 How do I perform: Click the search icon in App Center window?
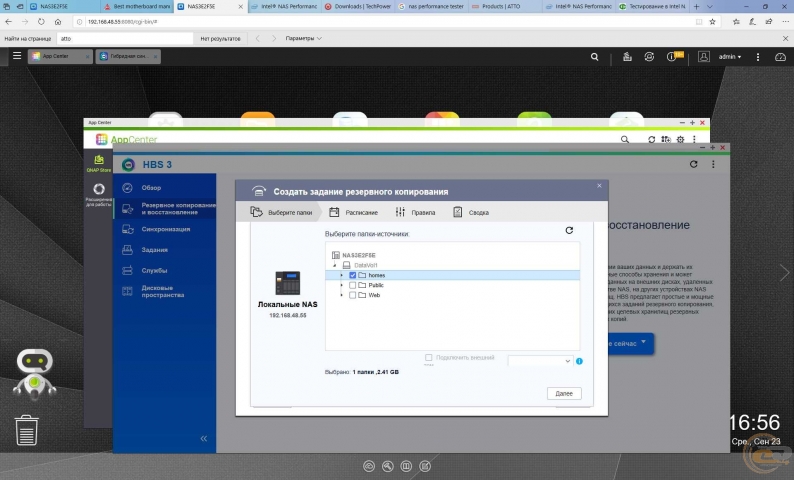[625, 139]
